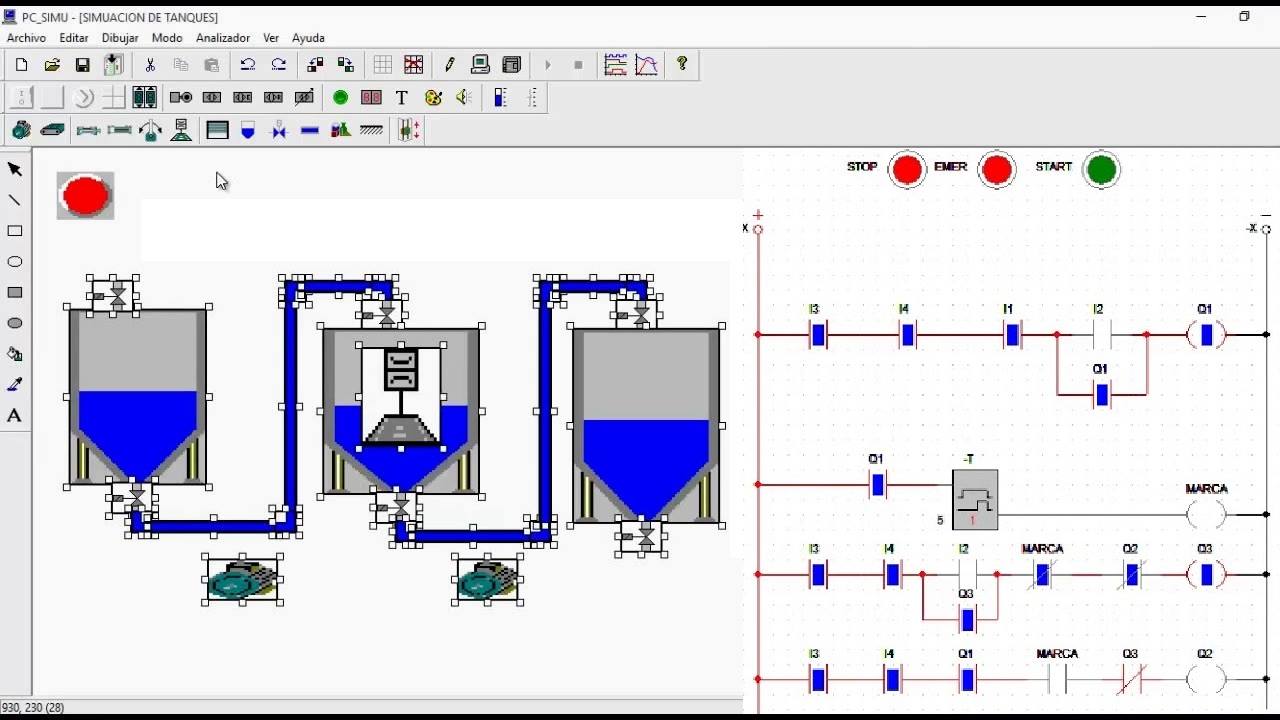The height and width of the screenshot is (720, 1280).
Task: Select the text A drawing tool
Action: 15,416
